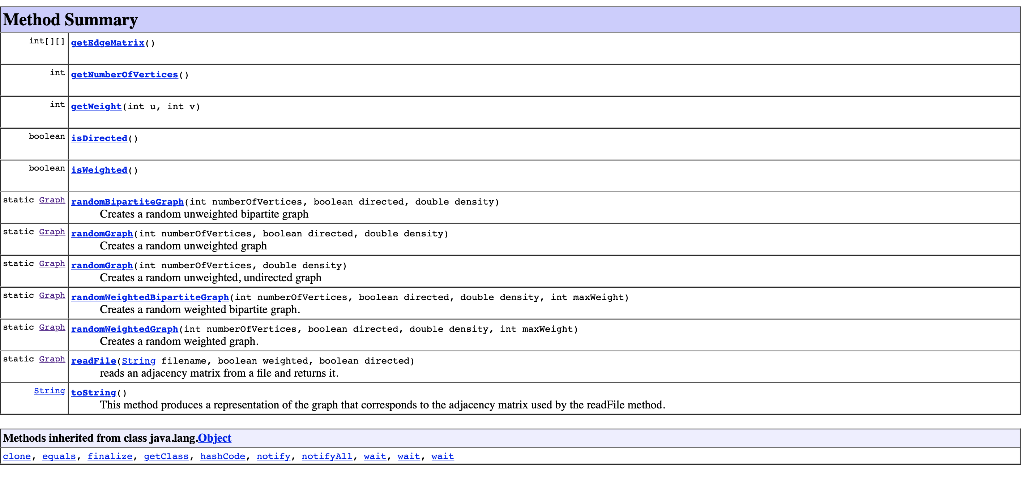
Task: Open the getNumberOfVertices method link
Action: [x=125, y=74]
